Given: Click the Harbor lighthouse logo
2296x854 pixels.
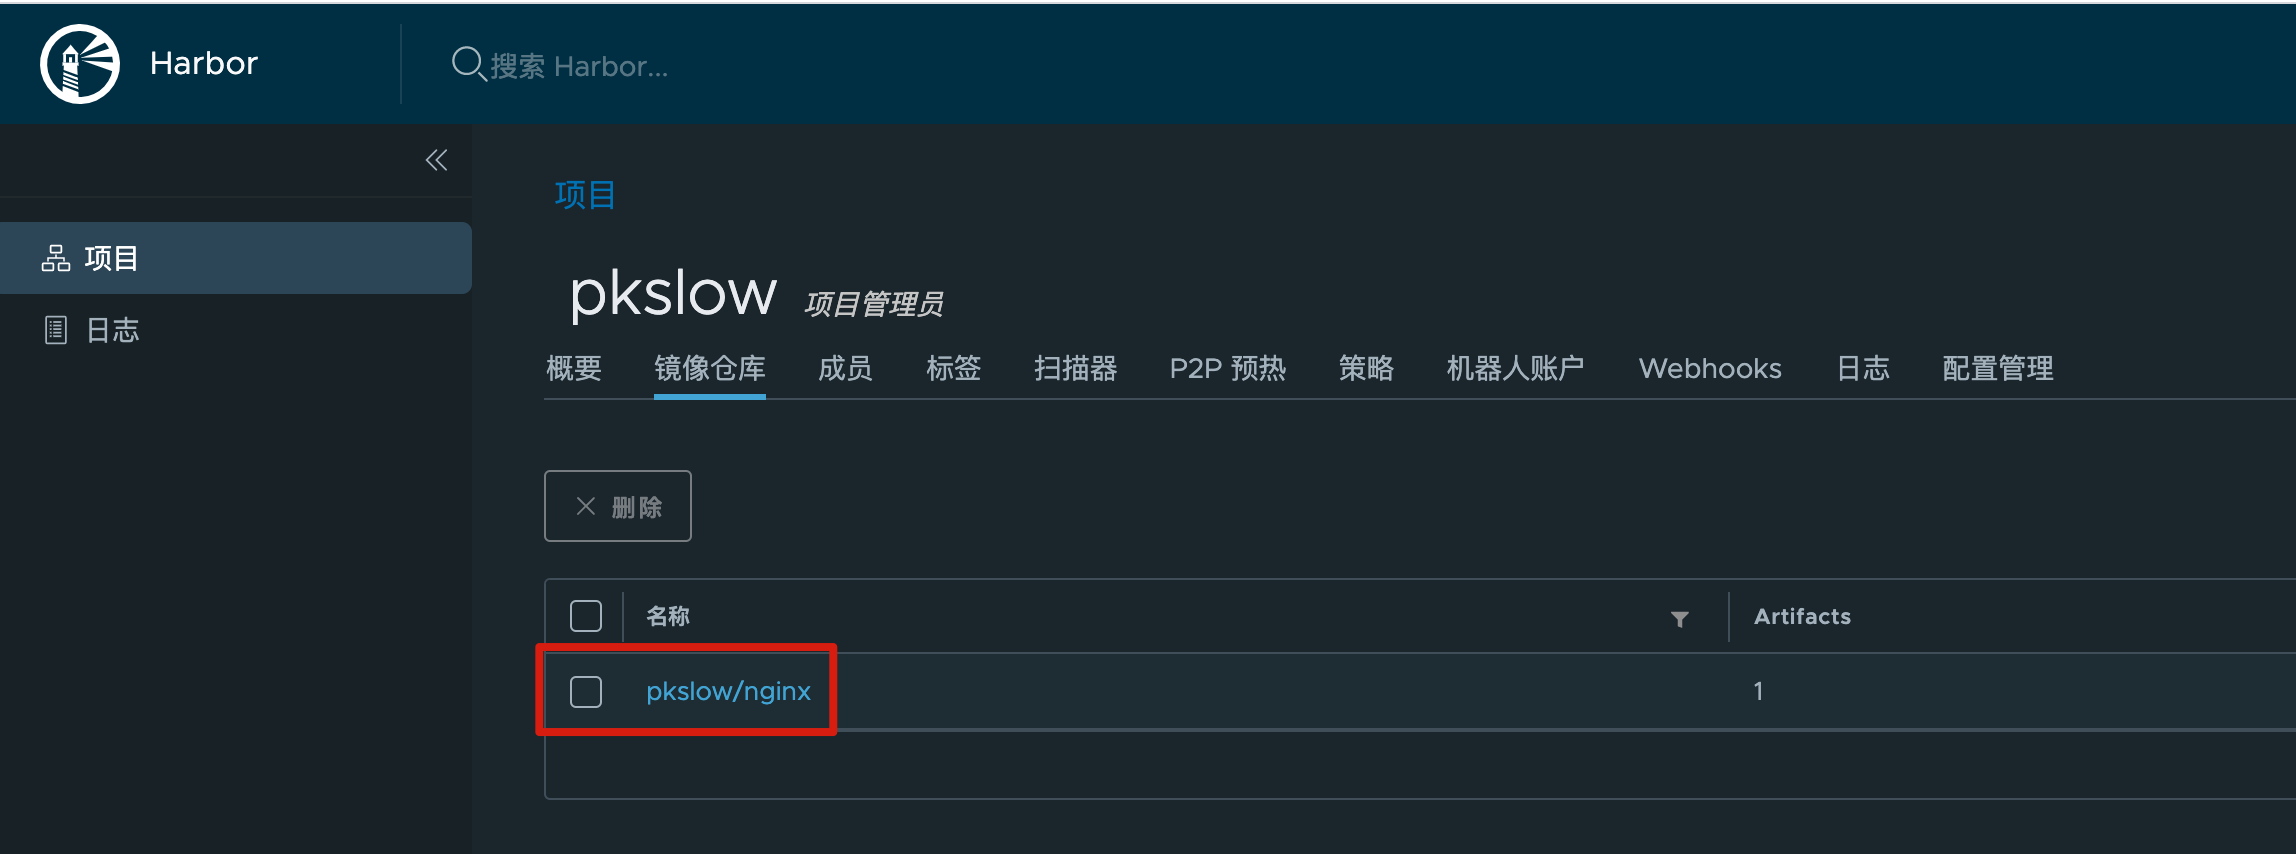Looking at the screenshot, I should tap(80, 64).
